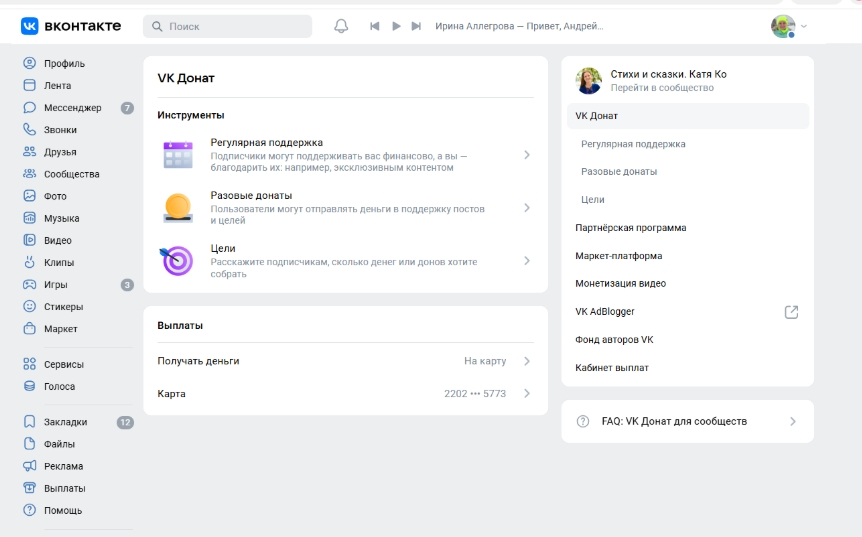Expand Разовые донаты row chevron
This screenshot has height=537, width=862.
[x=527, y=208]
